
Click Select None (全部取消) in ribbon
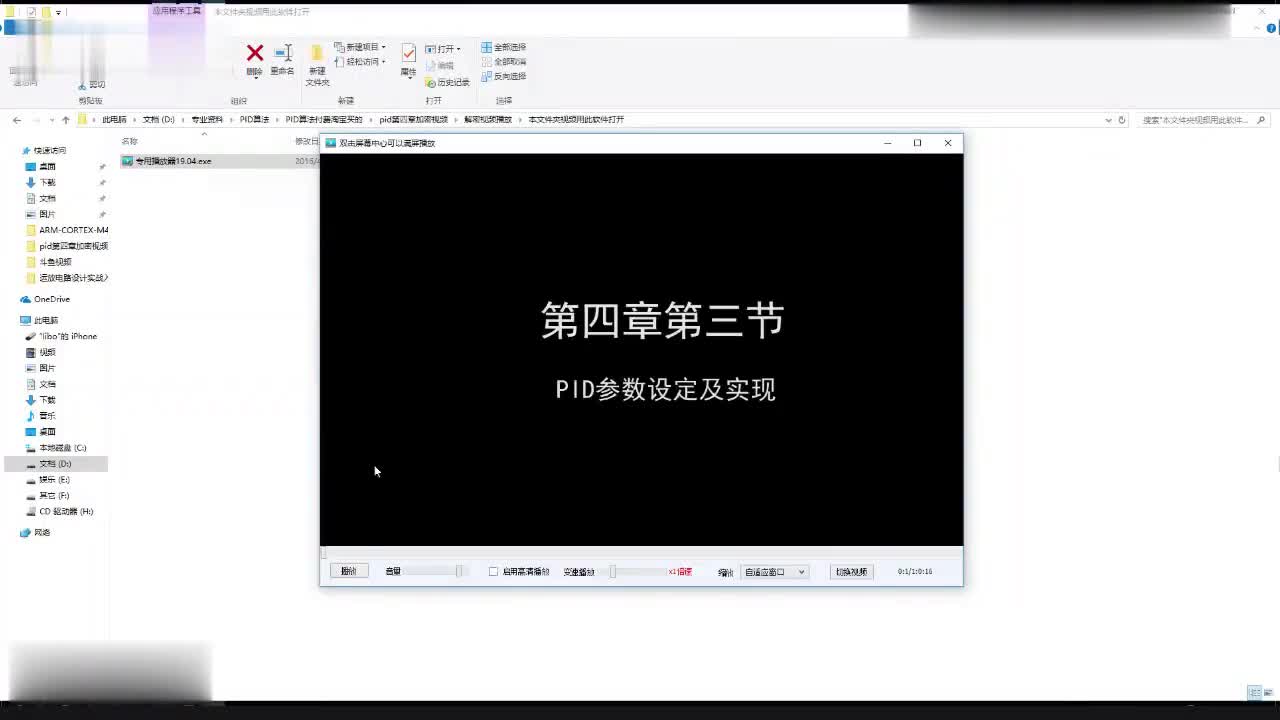503,61
